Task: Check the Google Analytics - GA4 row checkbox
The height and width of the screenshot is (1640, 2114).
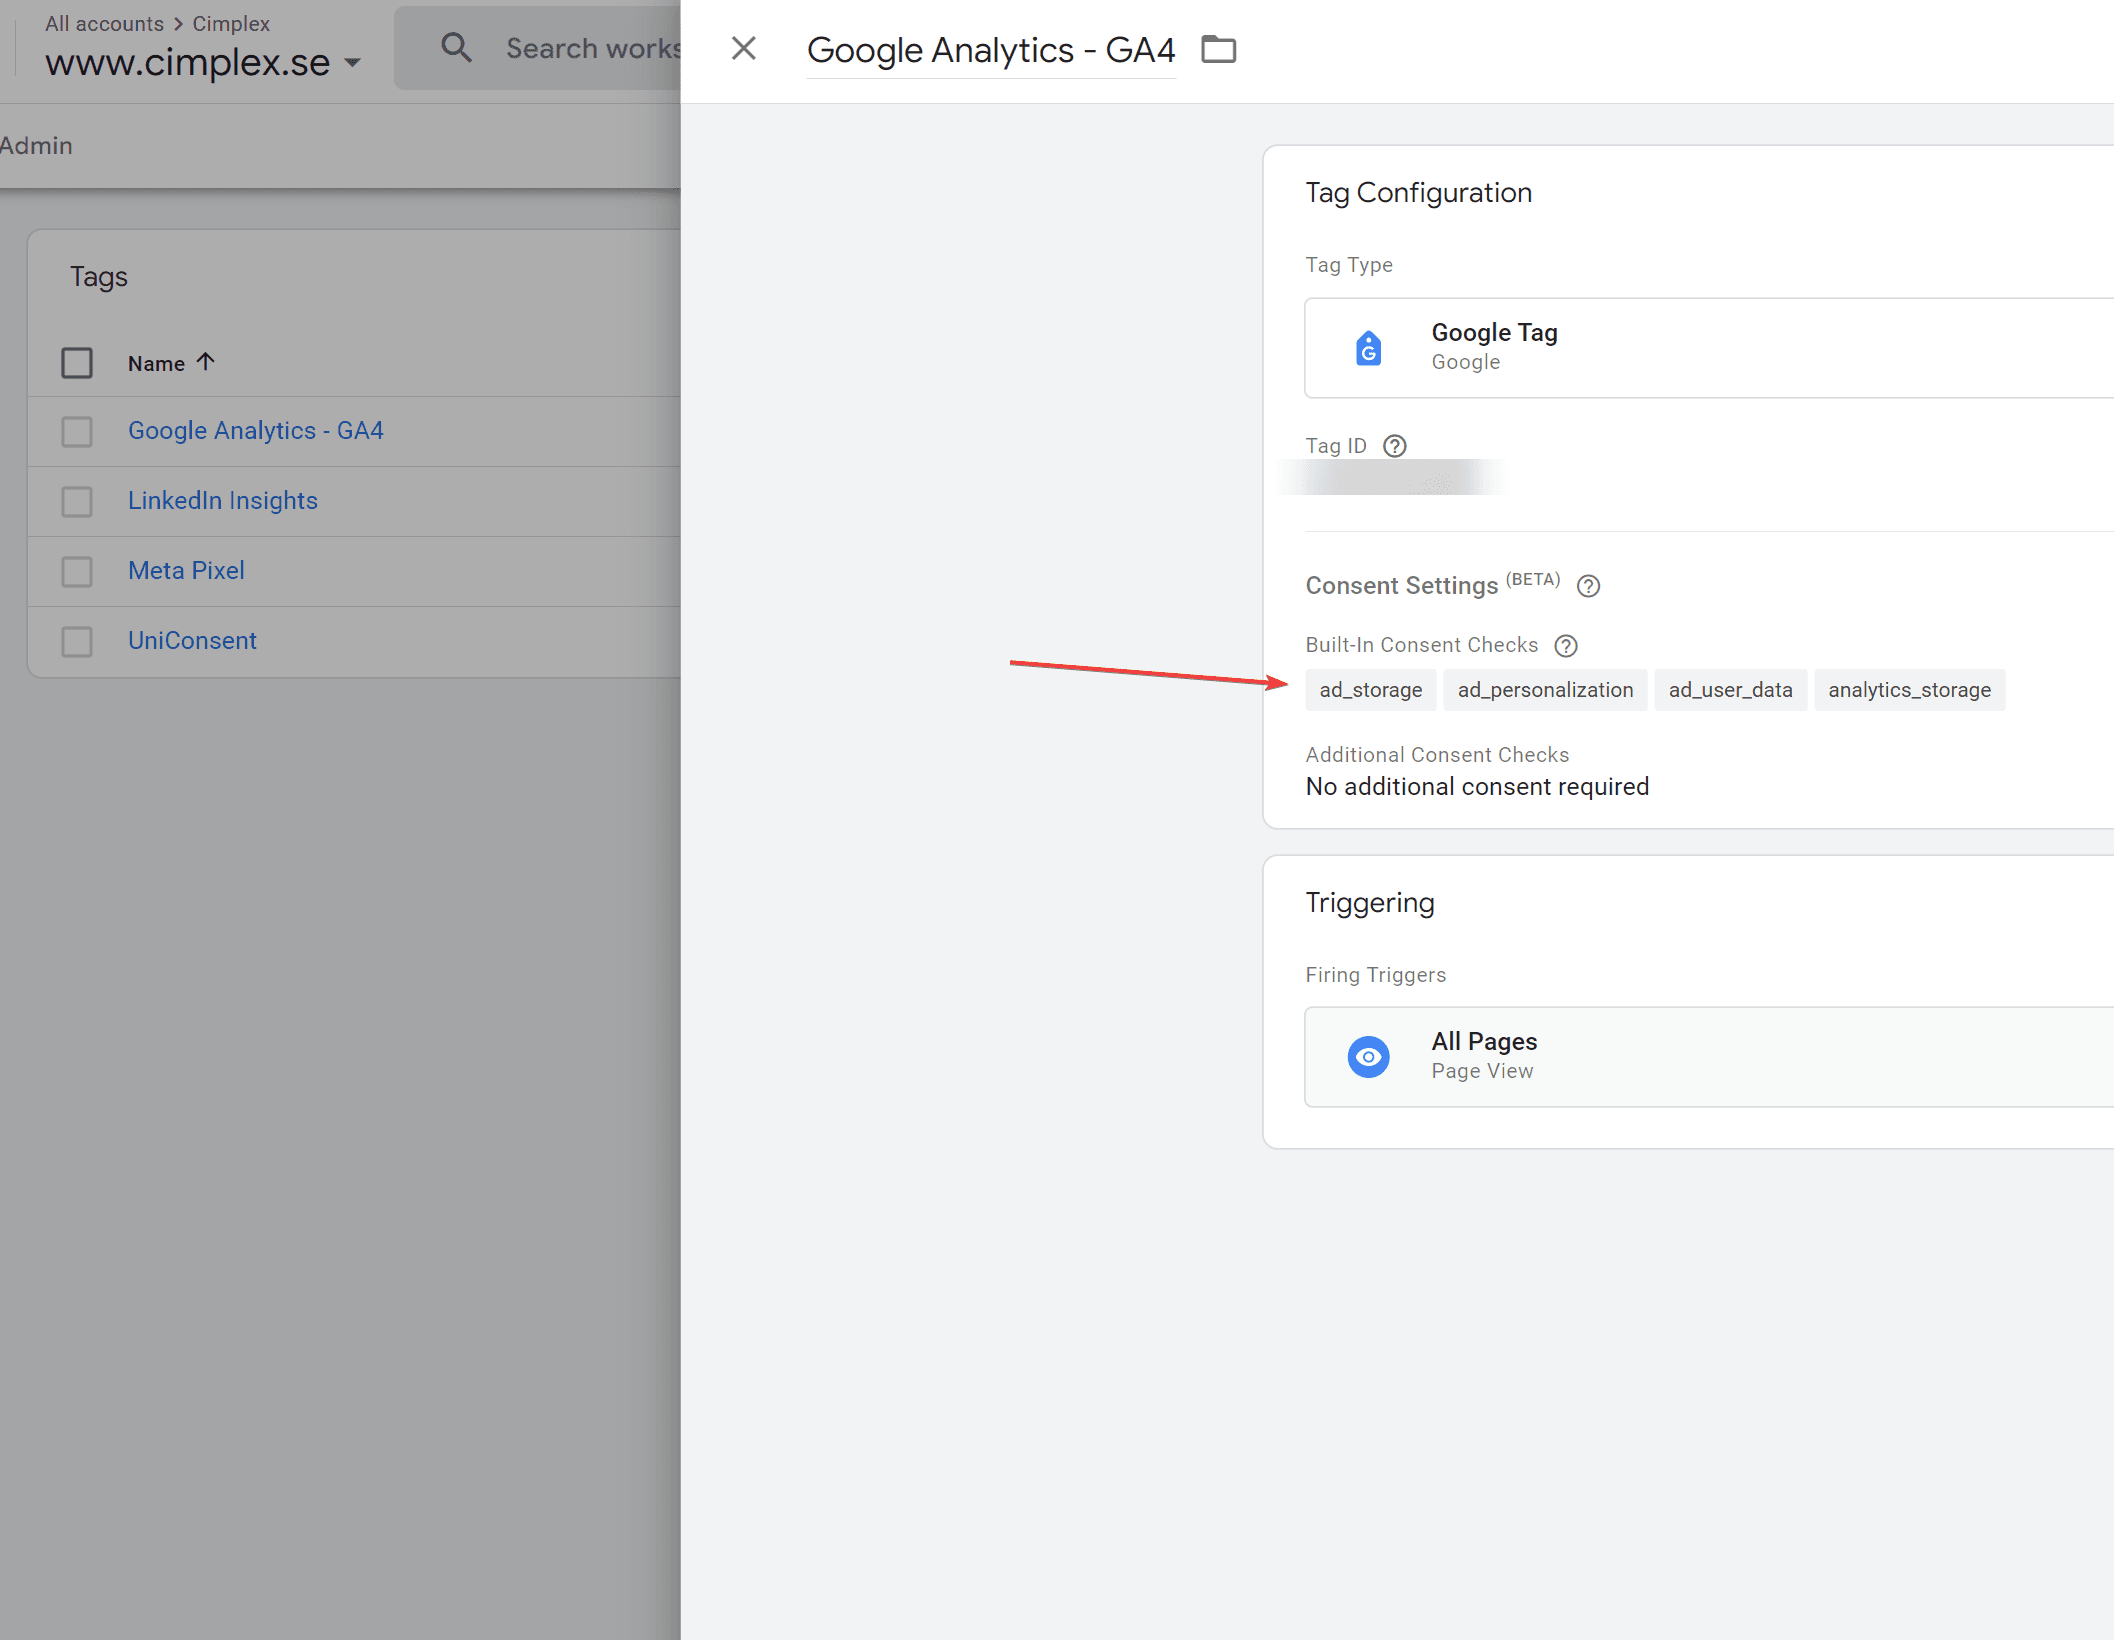Action: pos(77,432)
